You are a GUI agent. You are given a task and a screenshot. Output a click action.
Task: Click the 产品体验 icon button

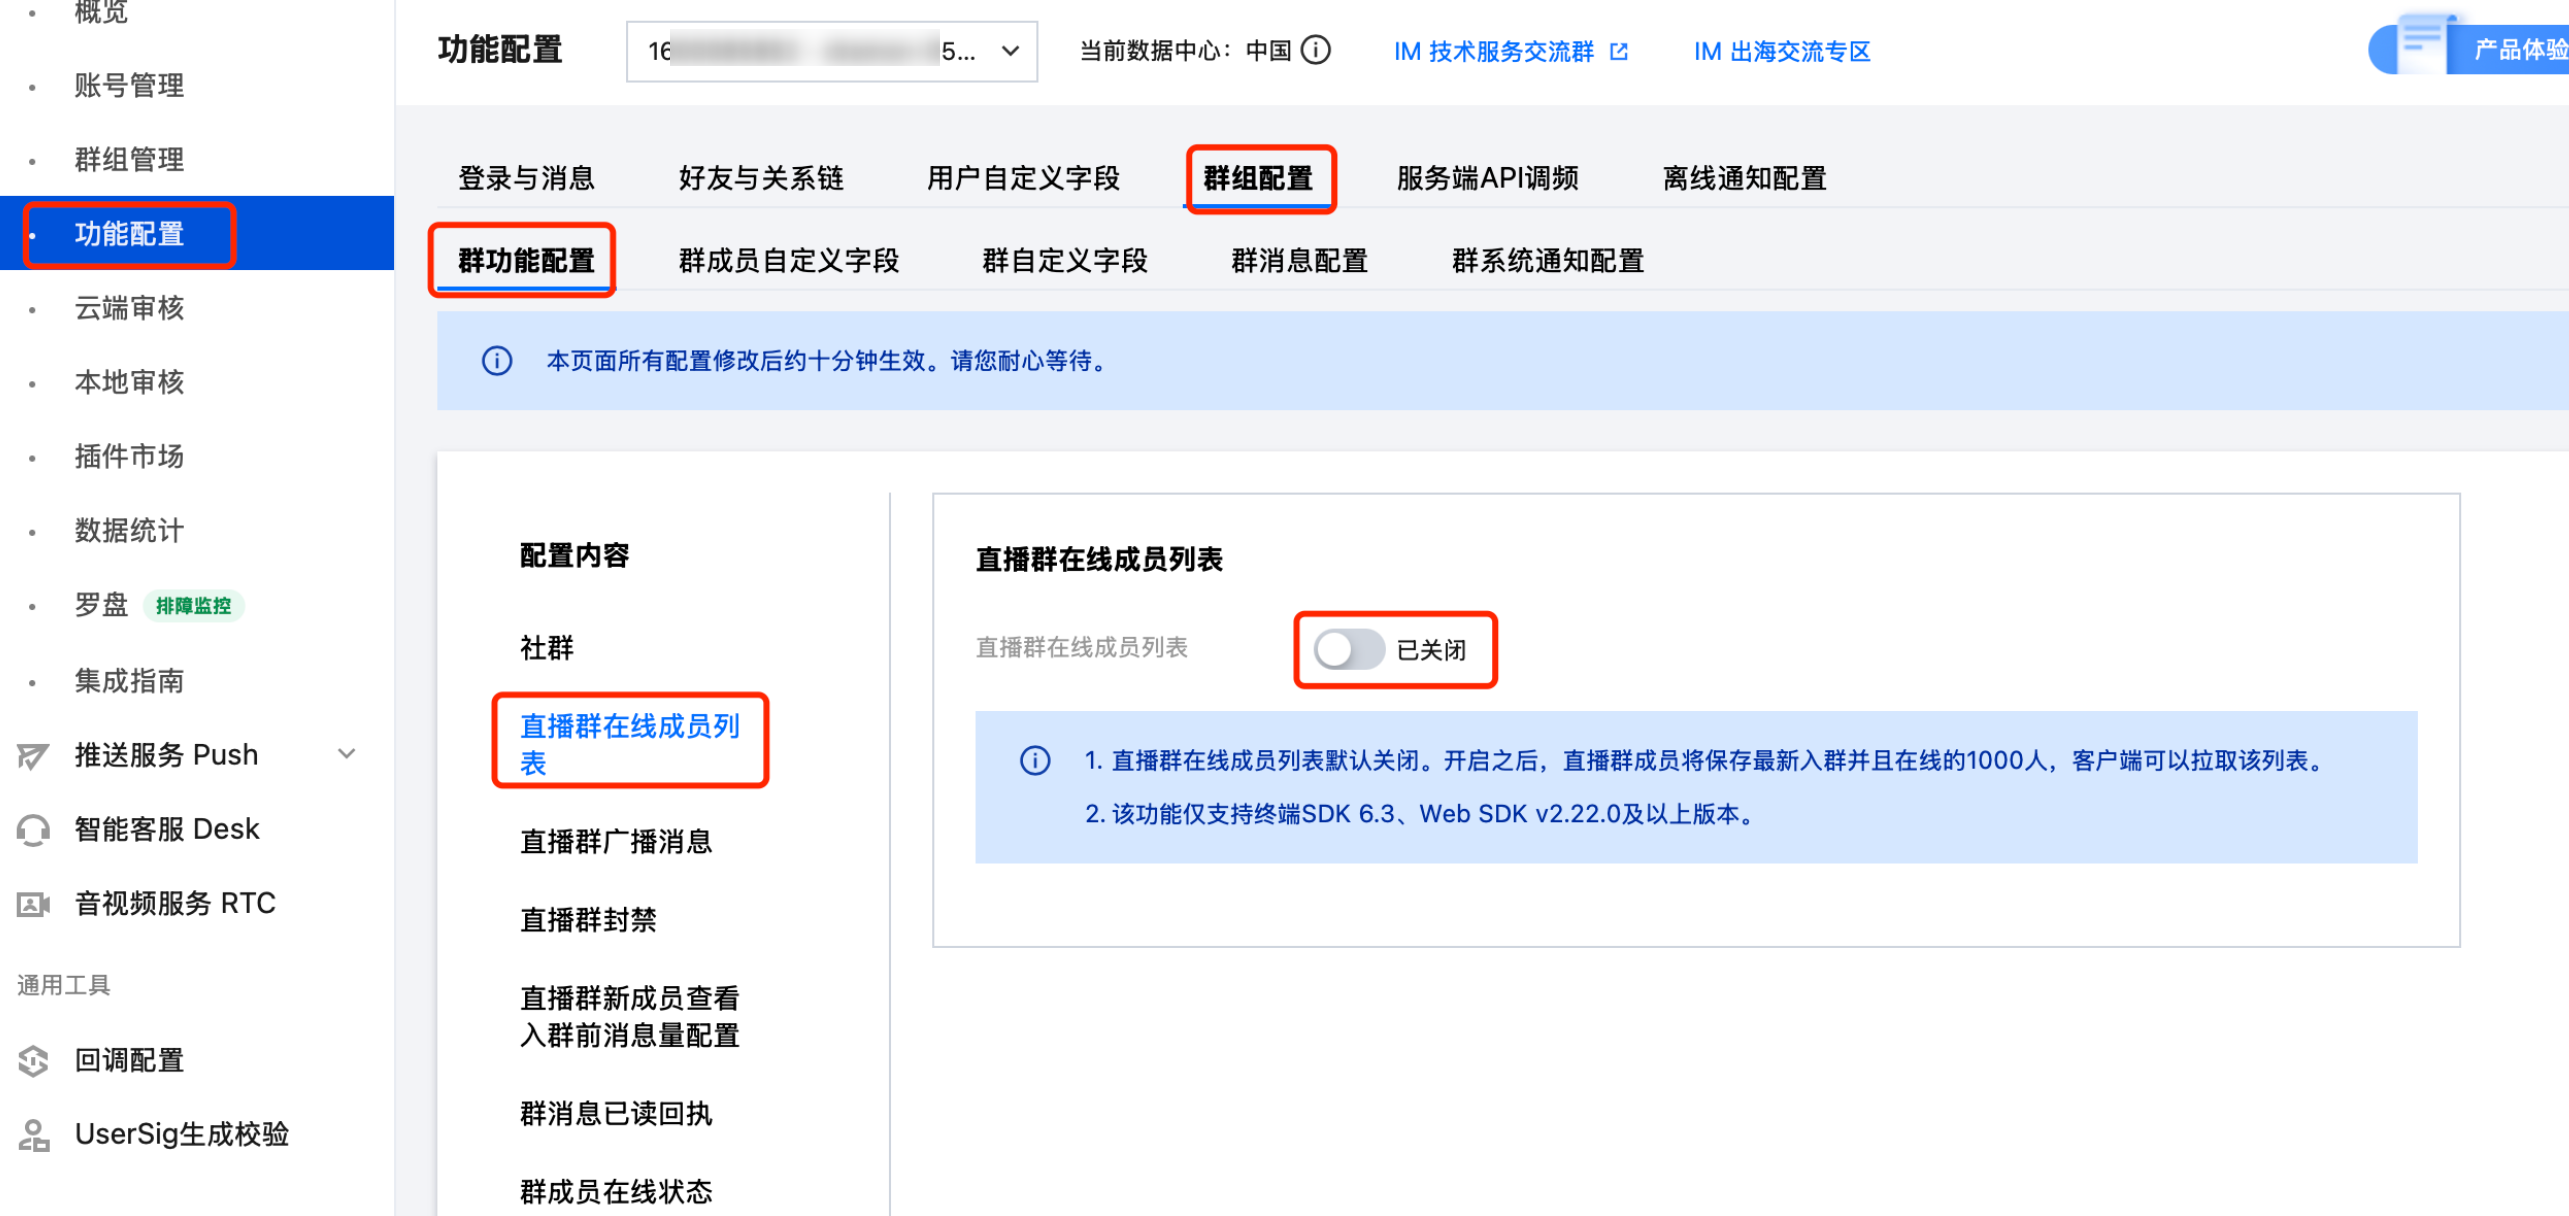click(2420, 46)
